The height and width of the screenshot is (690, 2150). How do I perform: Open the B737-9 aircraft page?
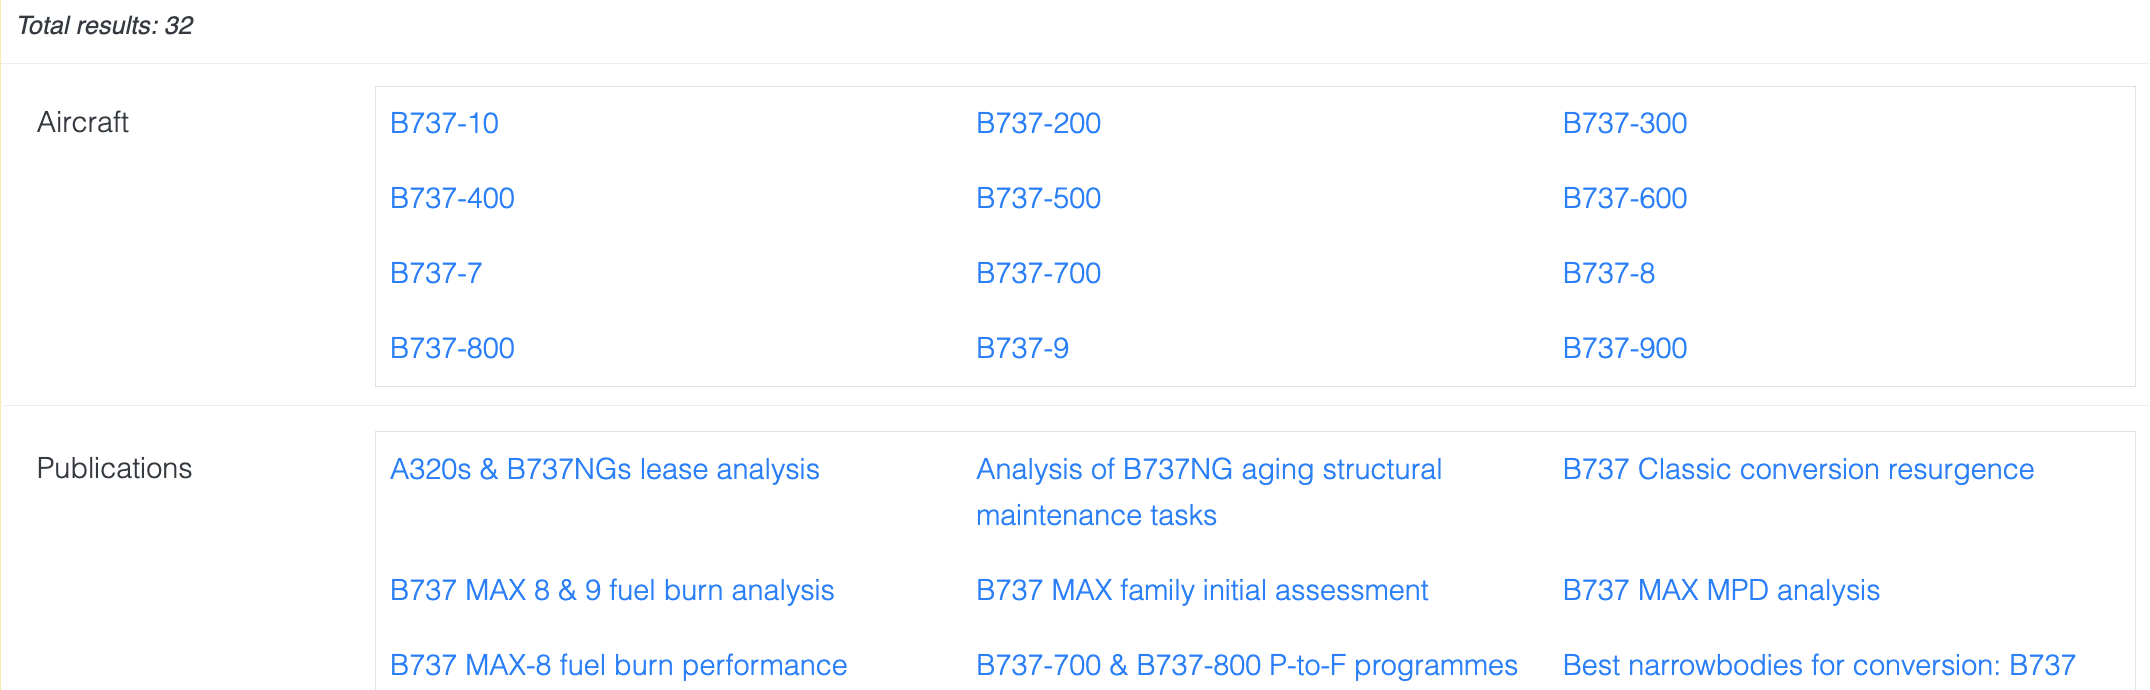pyautogui.click(x=1022, y=348)
